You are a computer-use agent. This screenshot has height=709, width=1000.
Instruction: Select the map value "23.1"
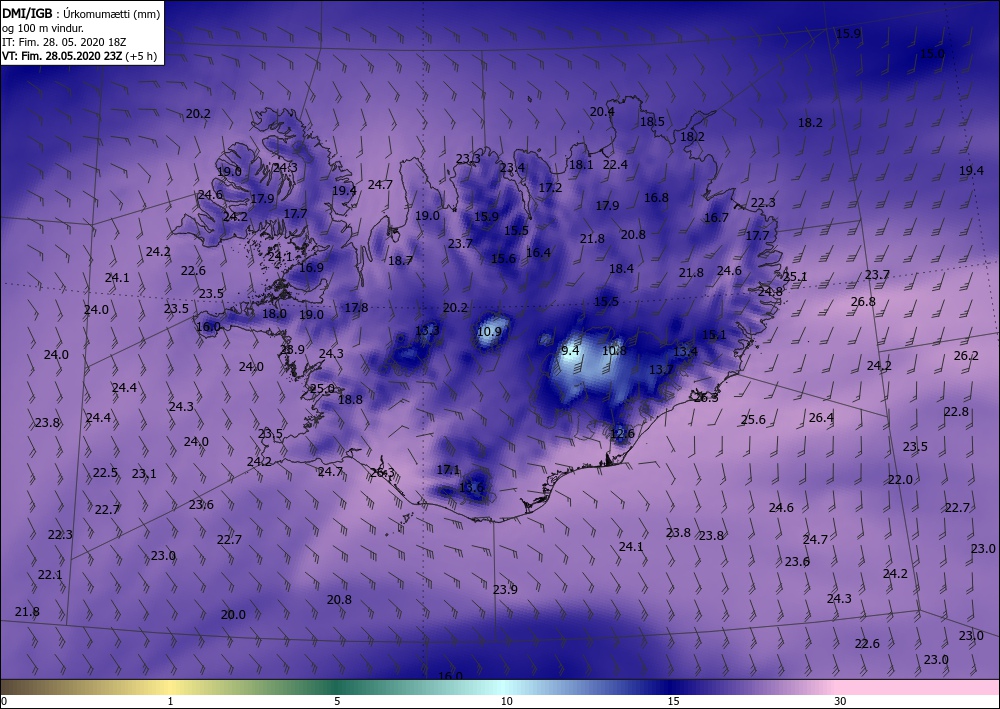[144, 474]
